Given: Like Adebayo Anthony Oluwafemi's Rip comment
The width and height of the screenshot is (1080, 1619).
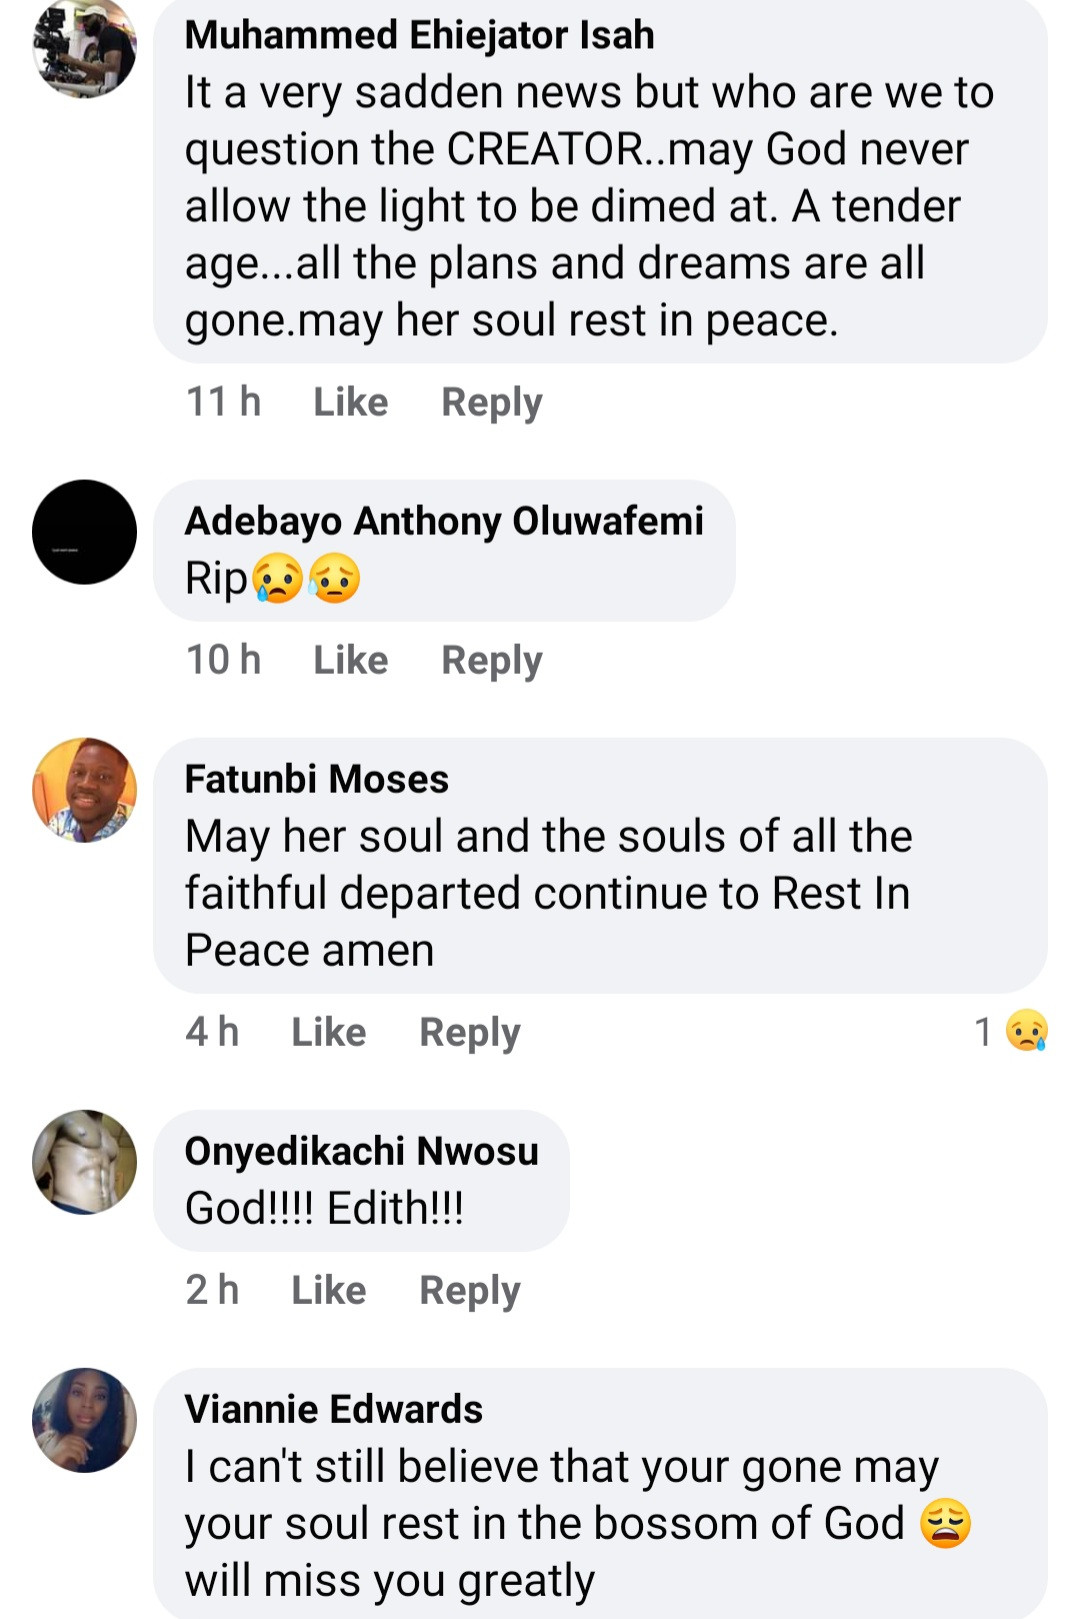Looking at the screenshot, I should 350,660.
